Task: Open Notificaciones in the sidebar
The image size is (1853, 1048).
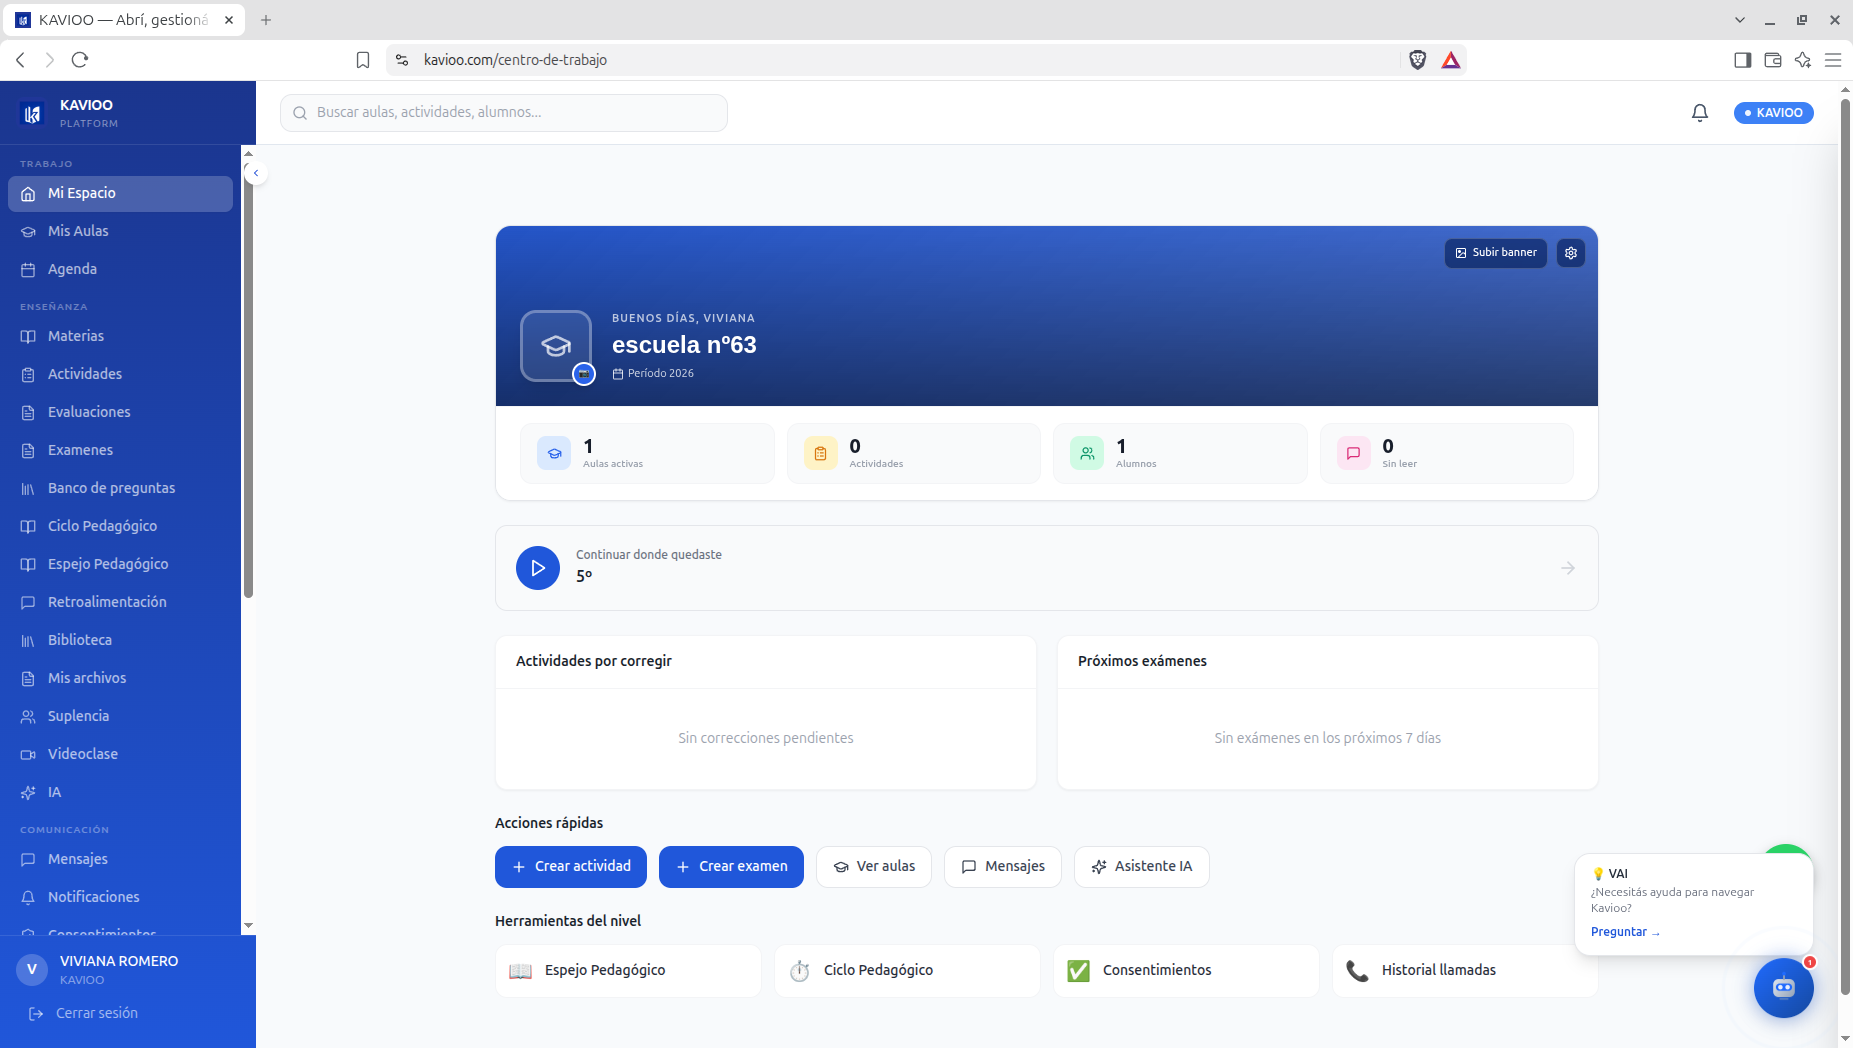Action: (120, 897)
